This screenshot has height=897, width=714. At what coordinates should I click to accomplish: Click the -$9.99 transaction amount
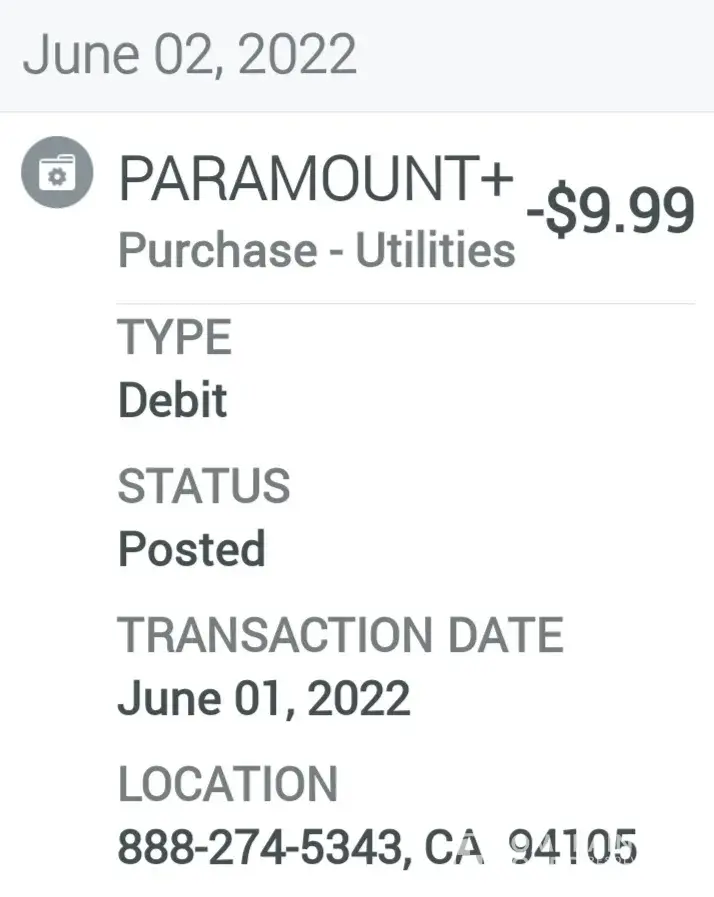[610, 212]
